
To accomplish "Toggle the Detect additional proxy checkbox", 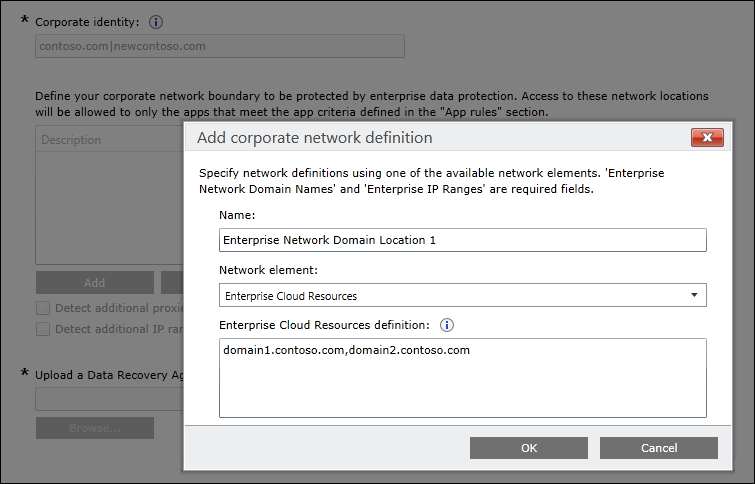I will coord(43,308).
